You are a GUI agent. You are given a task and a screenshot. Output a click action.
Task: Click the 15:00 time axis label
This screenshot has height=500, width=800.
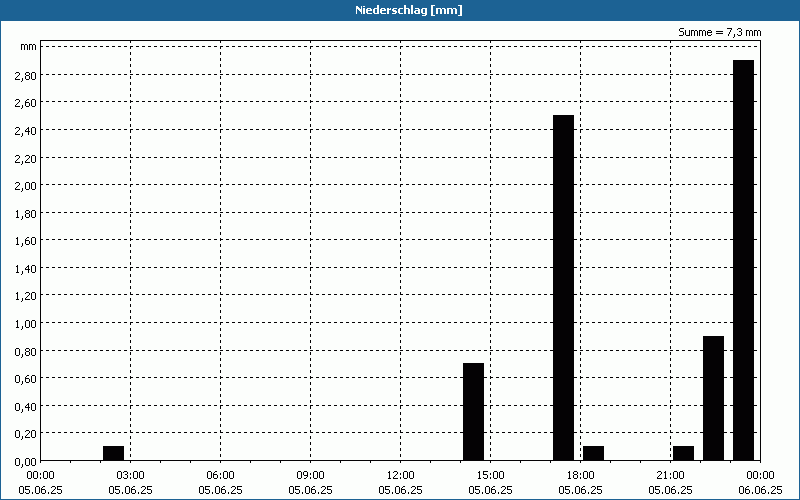pos(490,476)
